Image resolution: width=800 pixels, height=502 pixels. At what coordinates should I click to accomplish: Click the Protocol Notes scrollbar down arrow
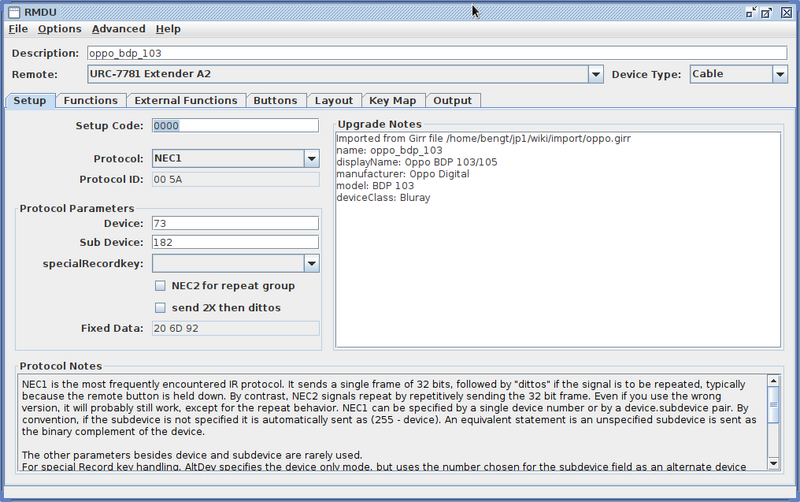[x=773, y=463]
